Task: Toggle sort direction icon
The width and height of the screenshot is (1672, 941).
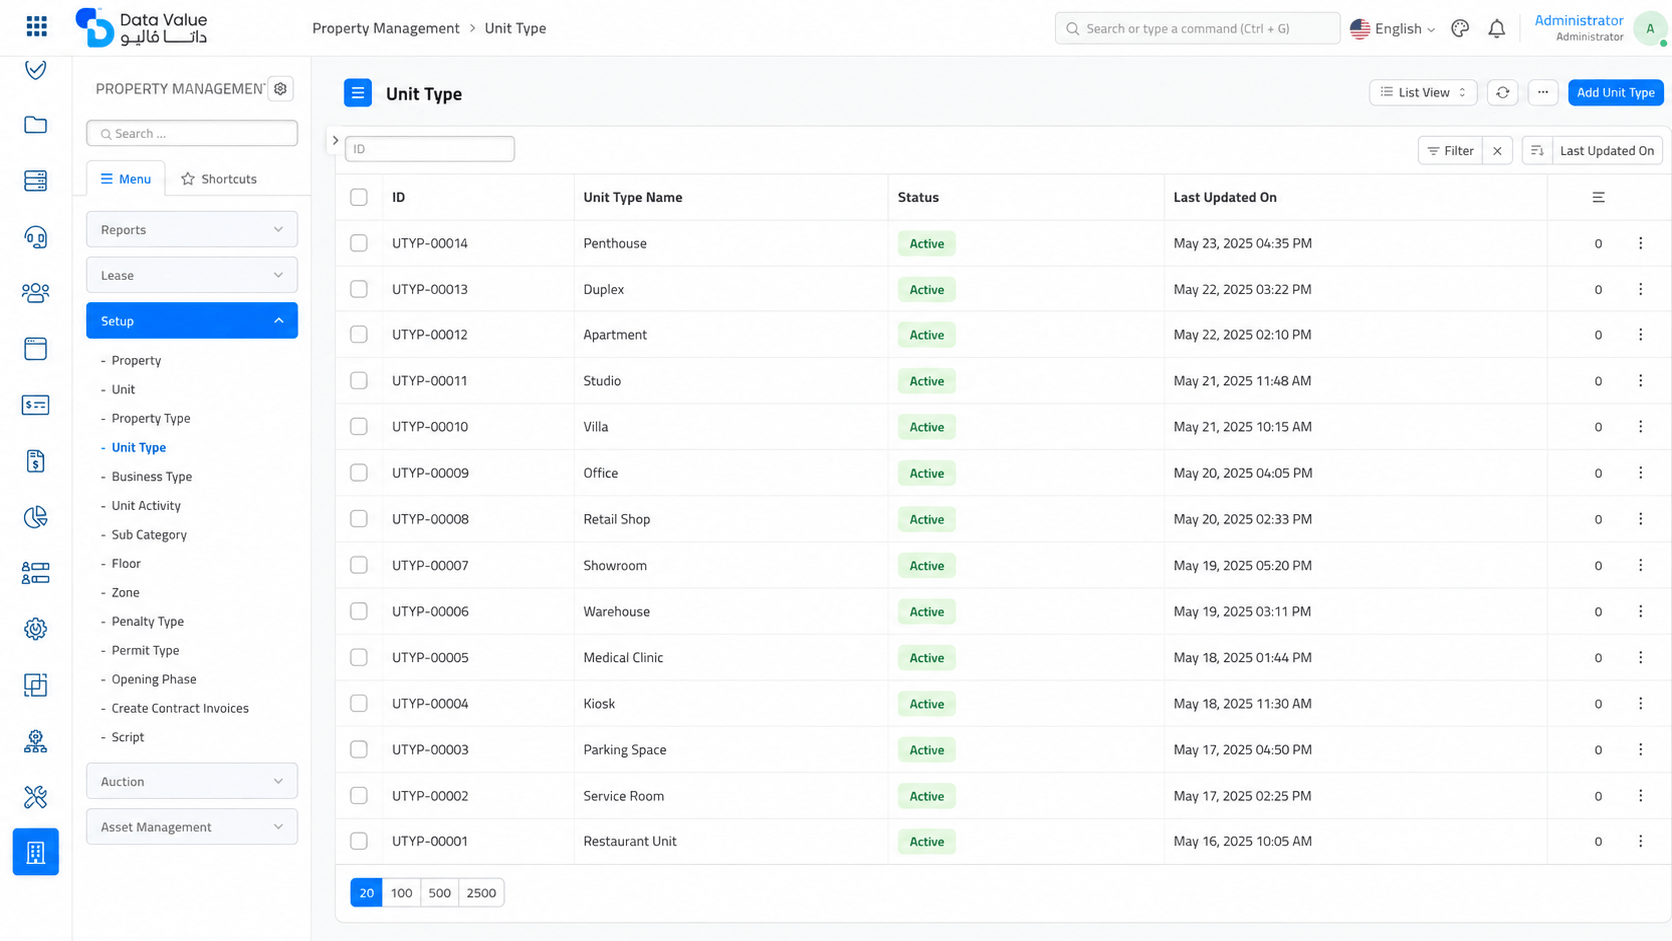Action: point(1537,151)
